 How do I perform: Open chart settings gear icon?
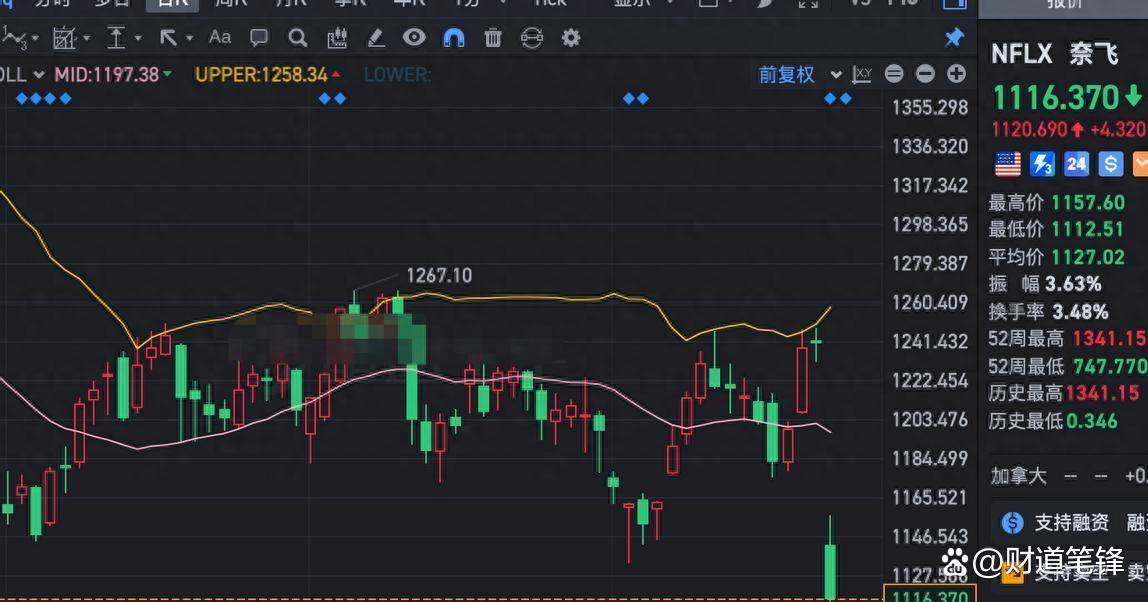click(x=571, y=38)
